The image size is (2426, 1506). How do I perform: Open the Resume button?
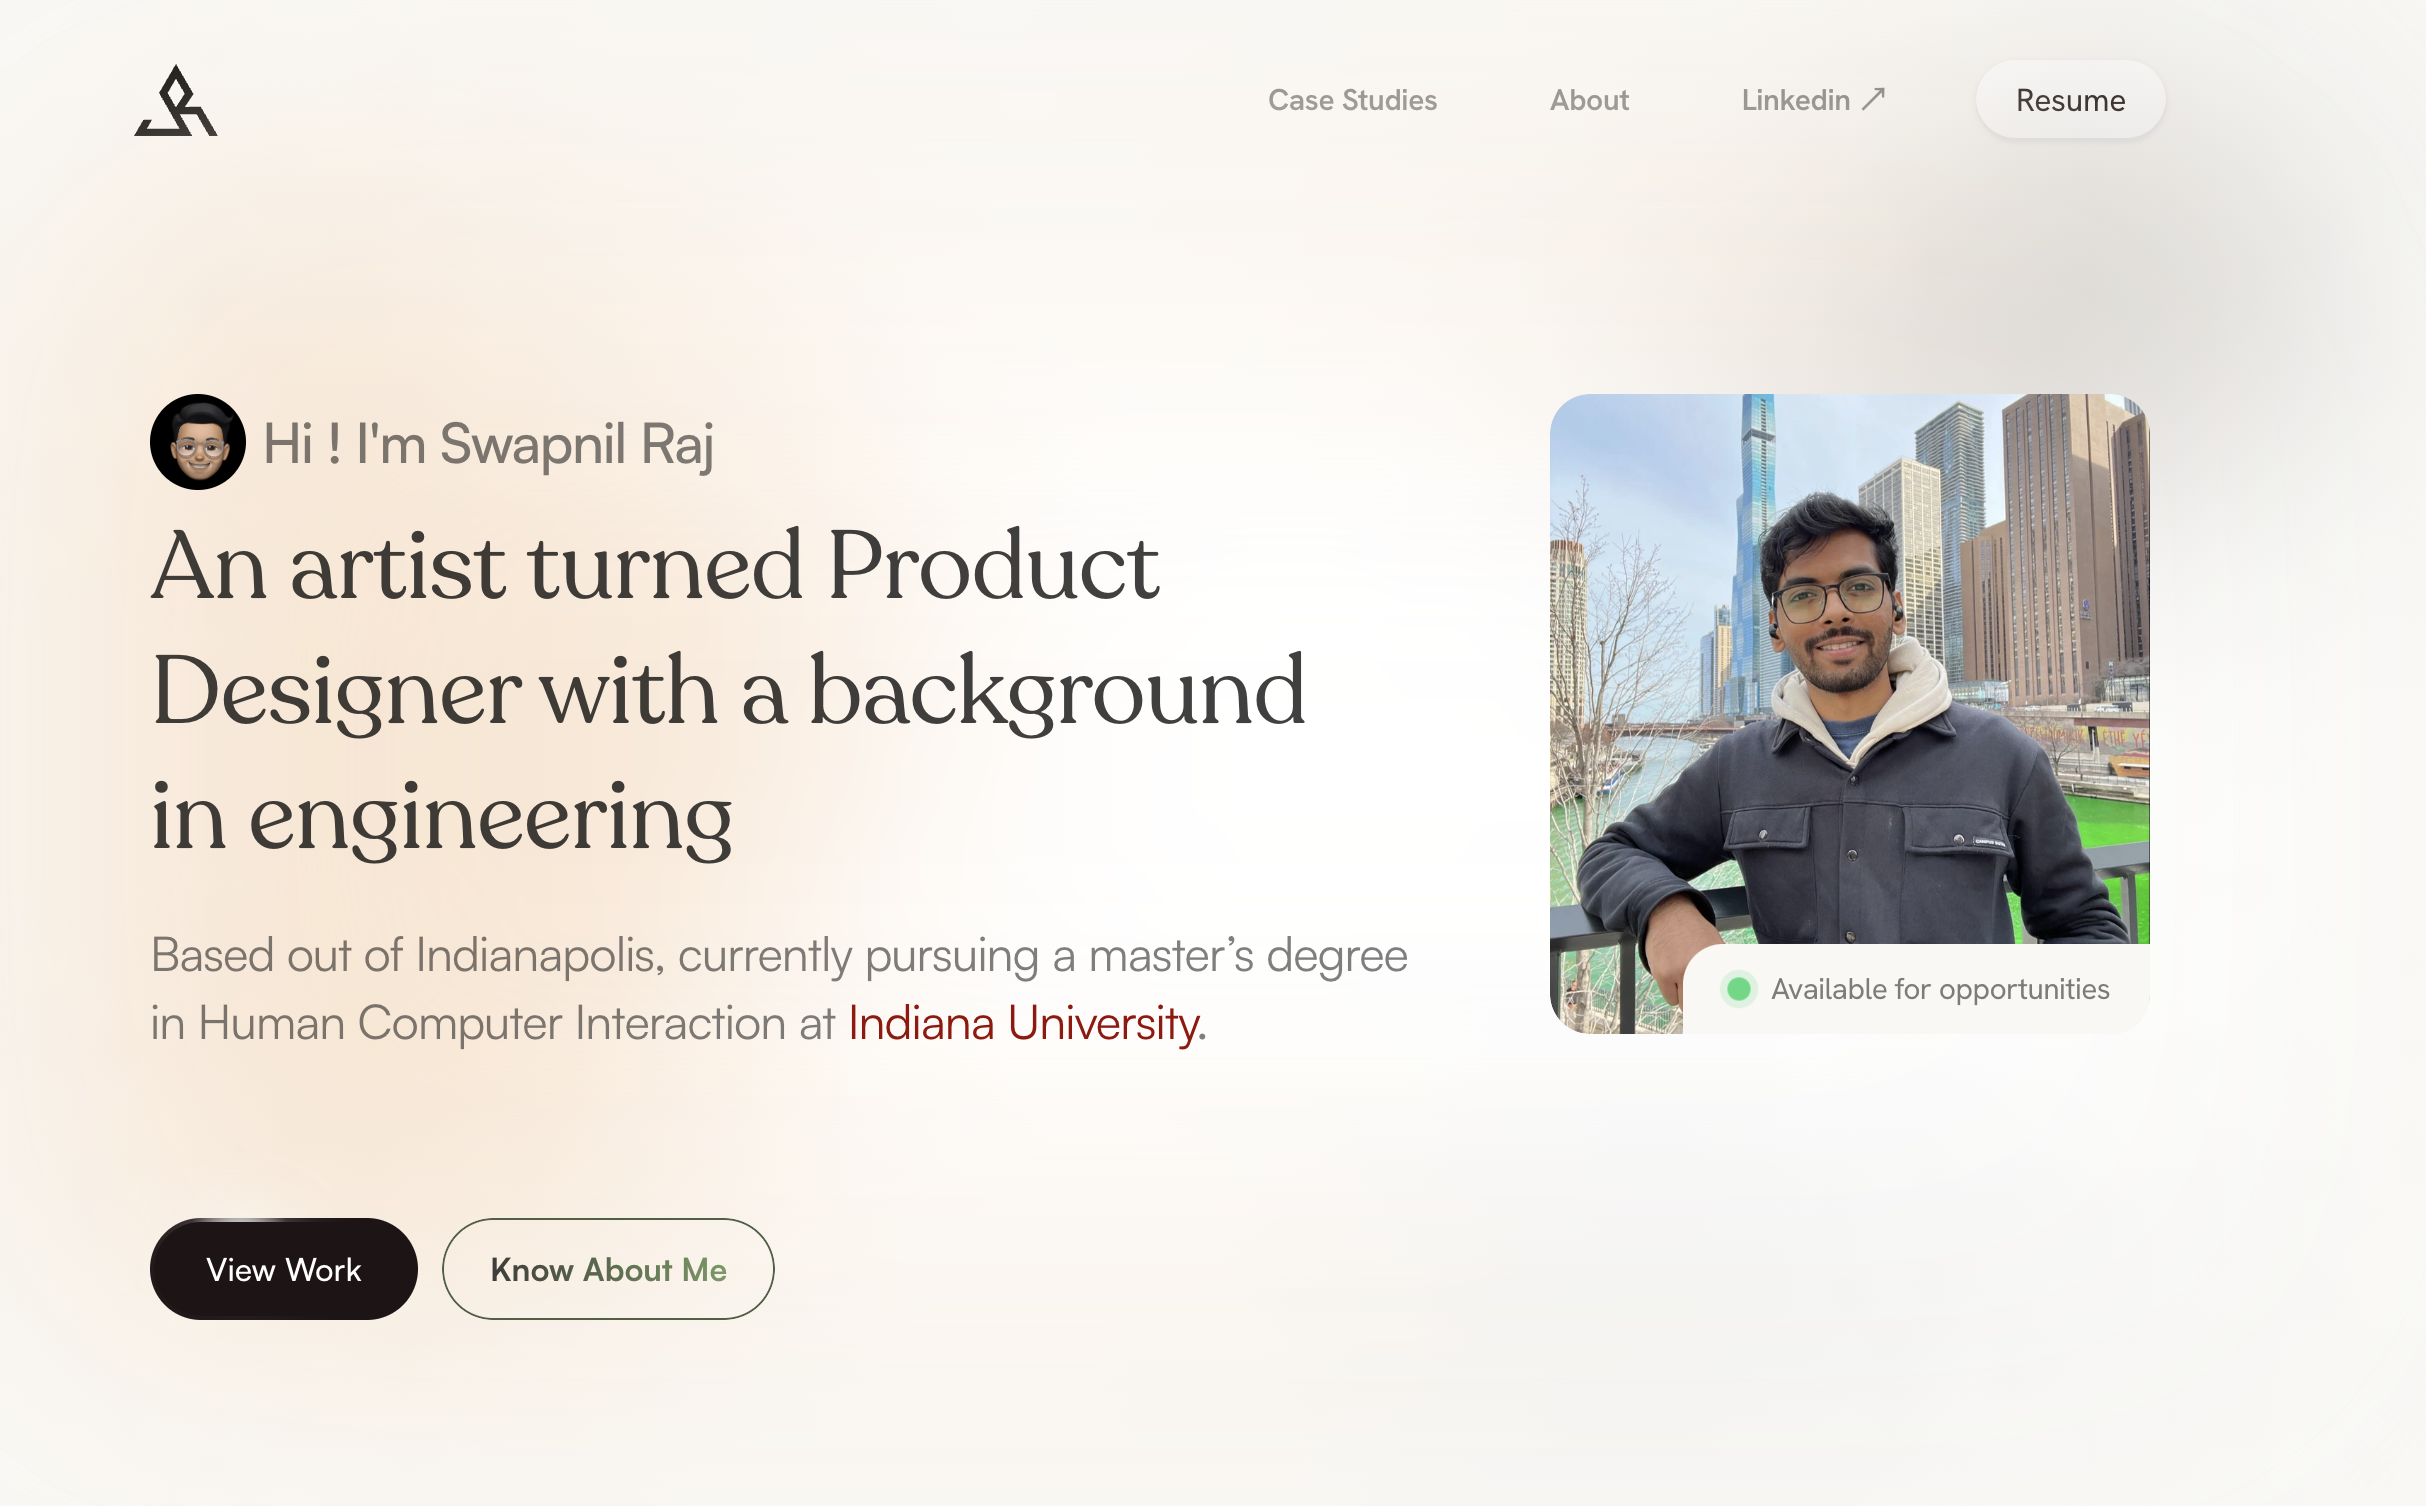[2070, 100]
